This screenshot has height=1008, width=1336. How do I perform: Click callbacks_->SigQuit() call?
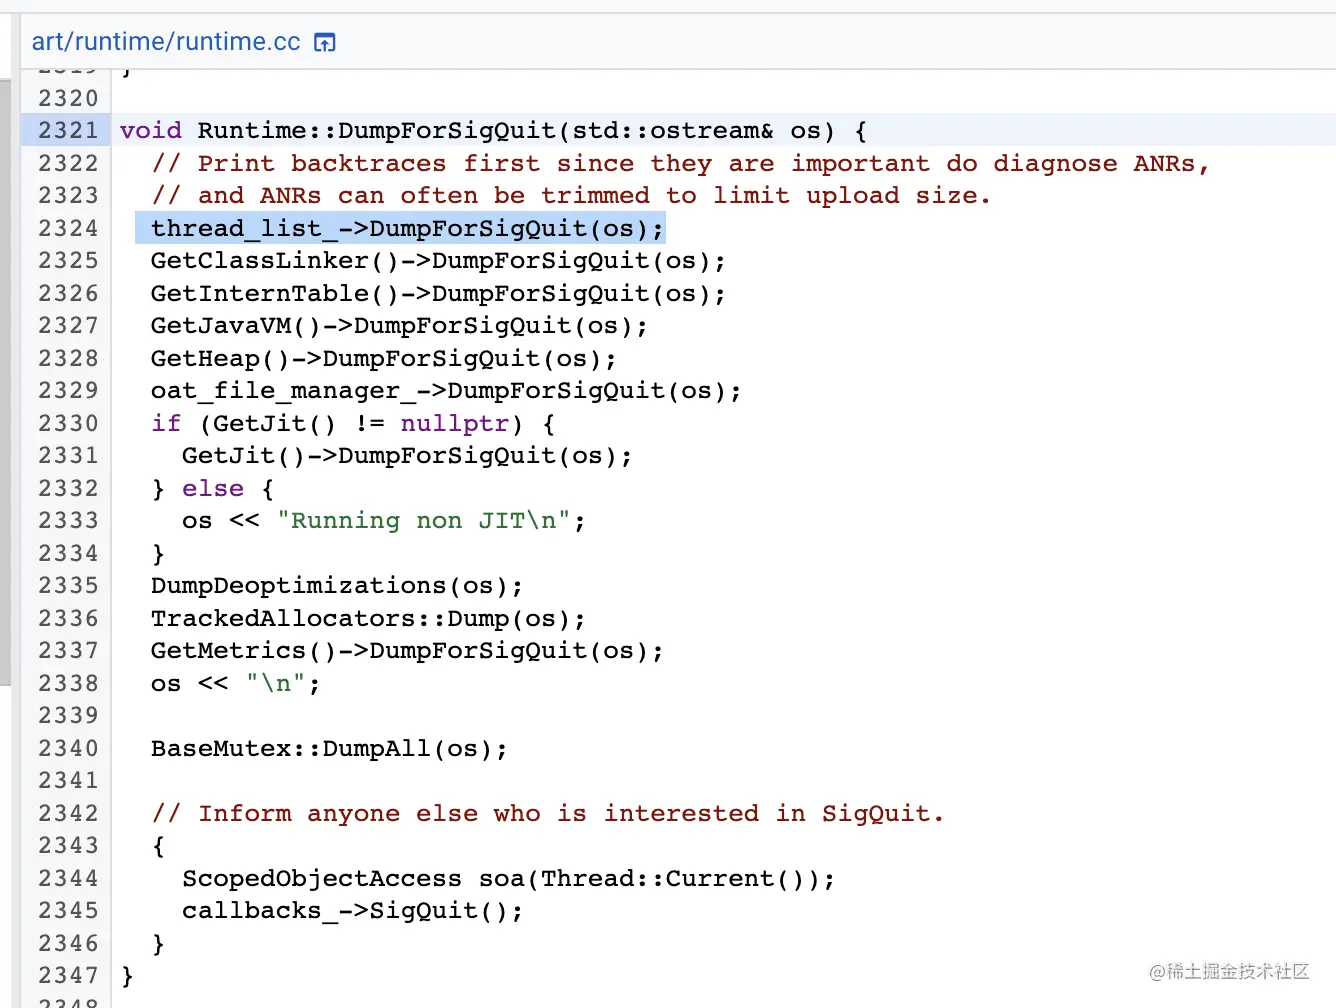[x=352, y=911]
